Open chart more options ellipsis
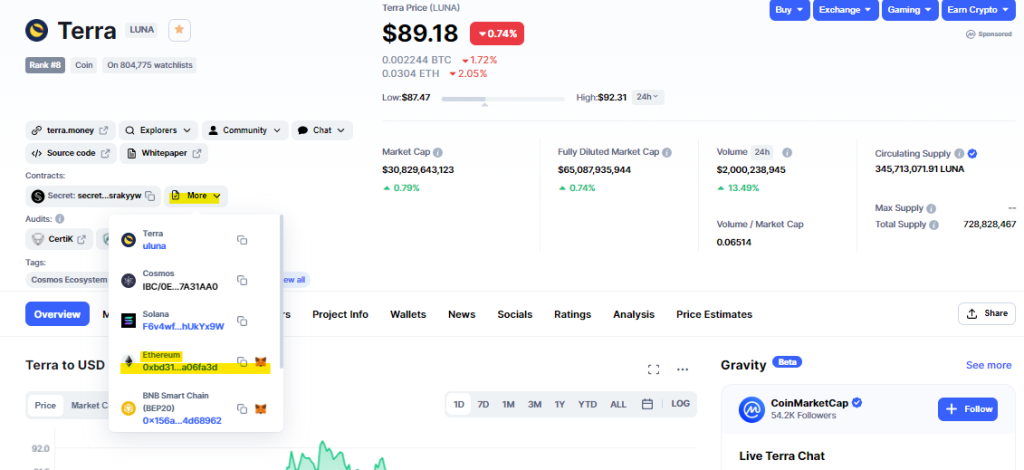1024x470 pixels. (682, 369)
